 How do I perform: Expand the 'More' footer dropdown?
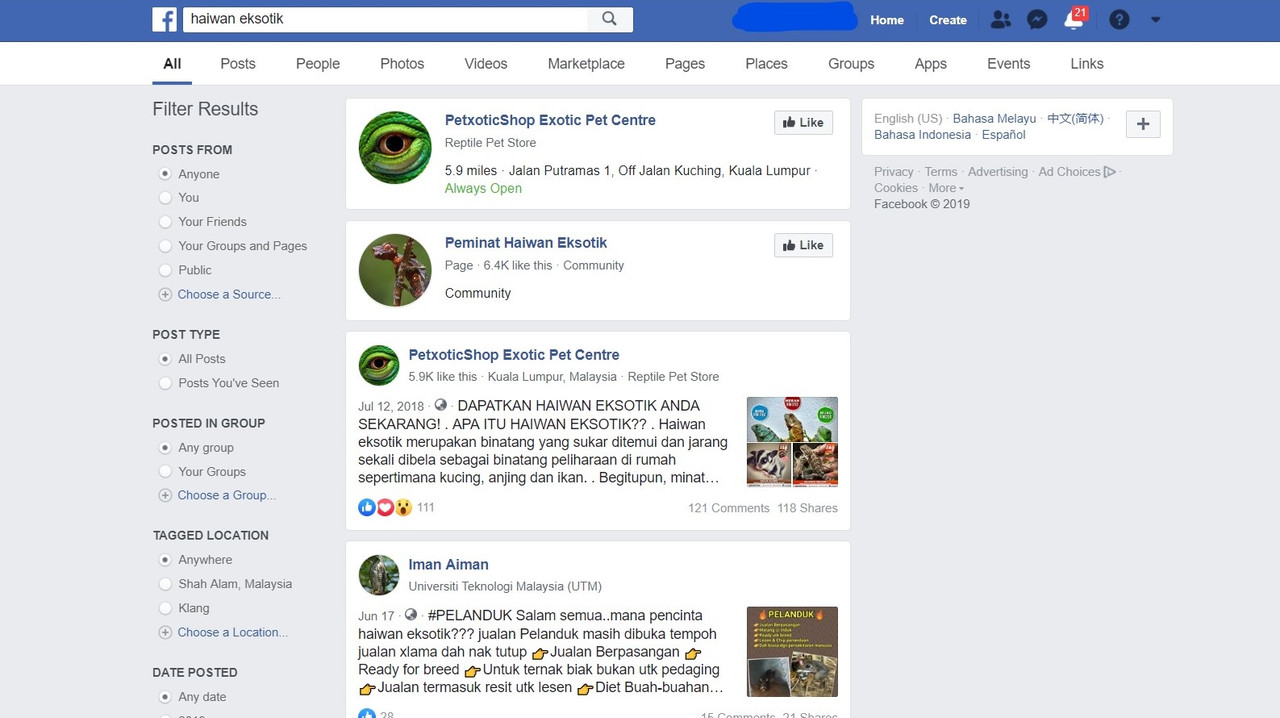(x=946, y=188)
